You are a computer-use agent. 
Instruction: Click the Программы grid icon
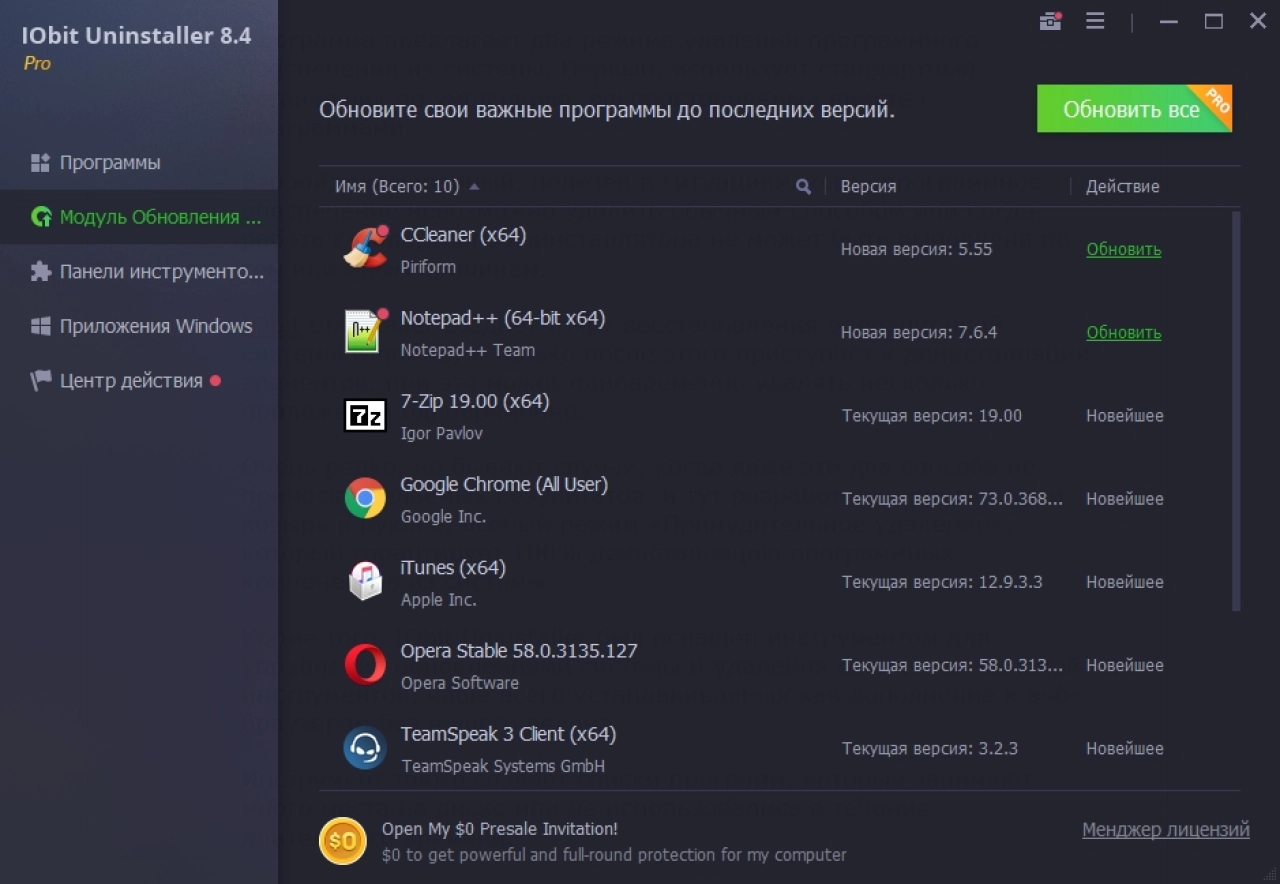point(41,162)
